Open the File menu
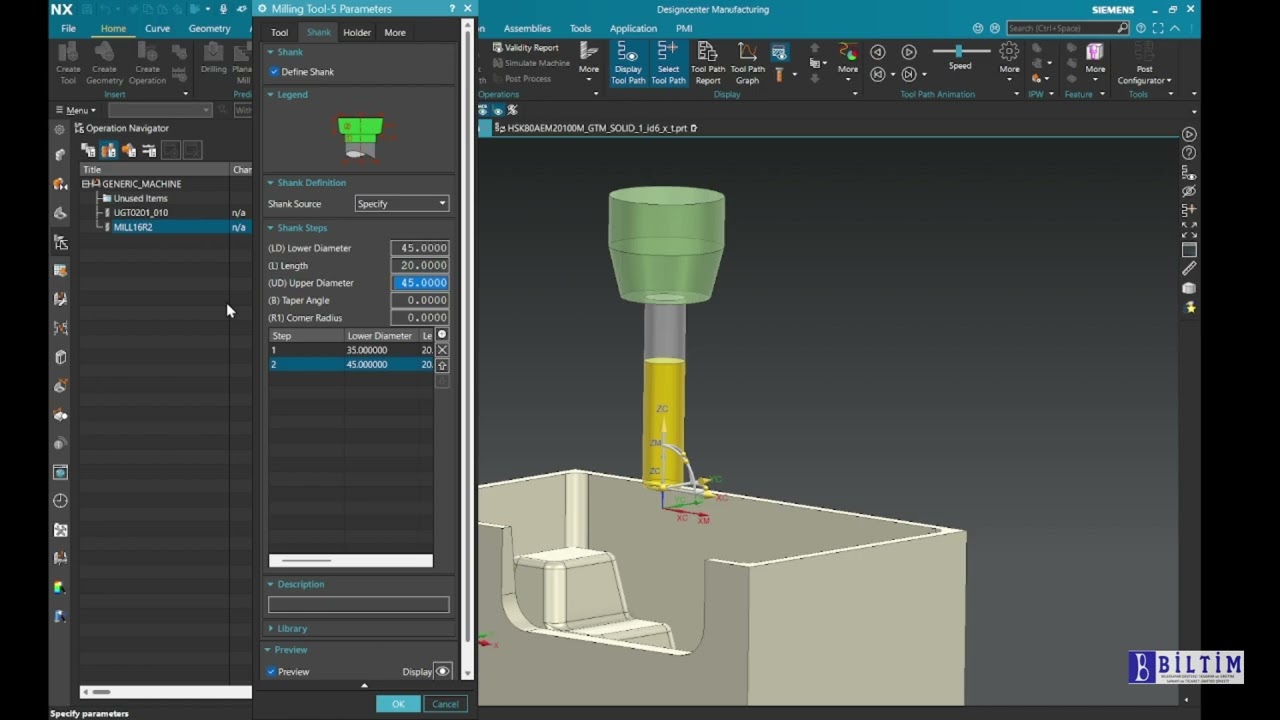This screenshot has height=720, width=1280. (x=68, y=29)
